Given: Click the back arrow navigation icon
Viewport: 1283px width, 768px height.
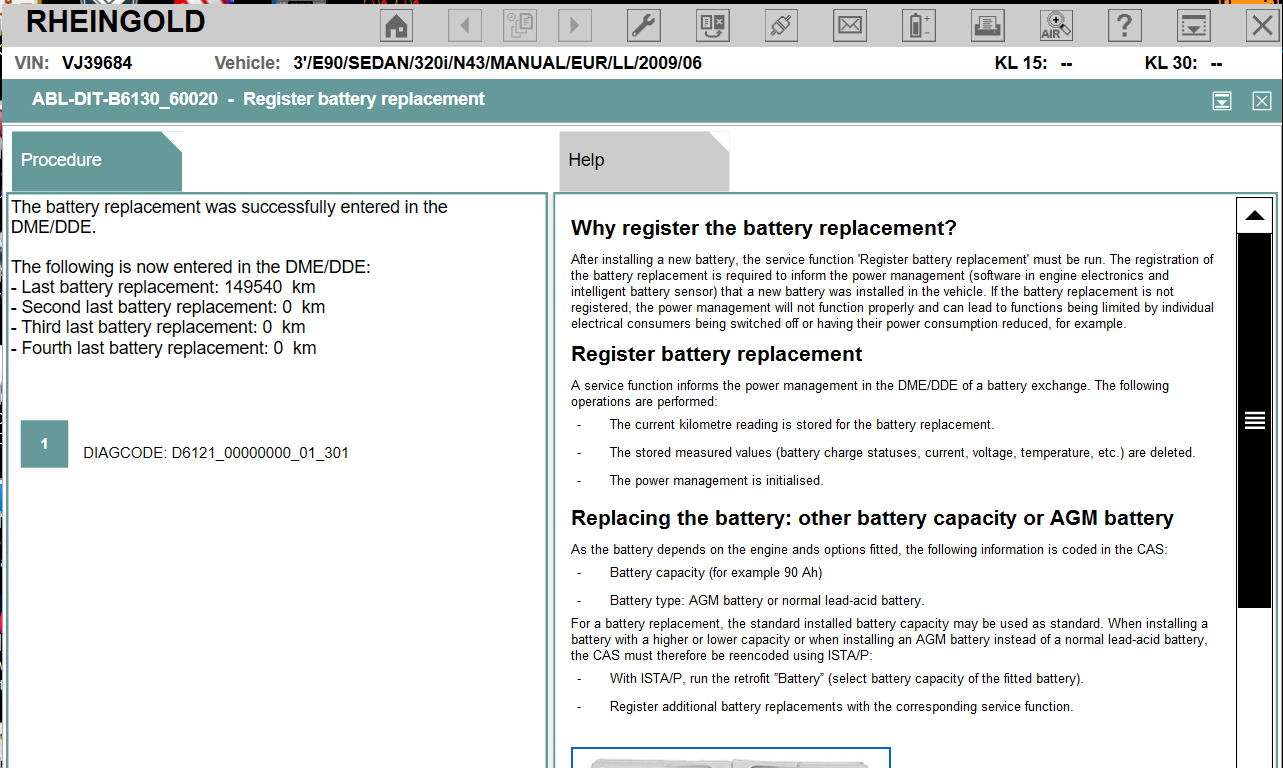Looking at the screenshot, I should [464, 25].
